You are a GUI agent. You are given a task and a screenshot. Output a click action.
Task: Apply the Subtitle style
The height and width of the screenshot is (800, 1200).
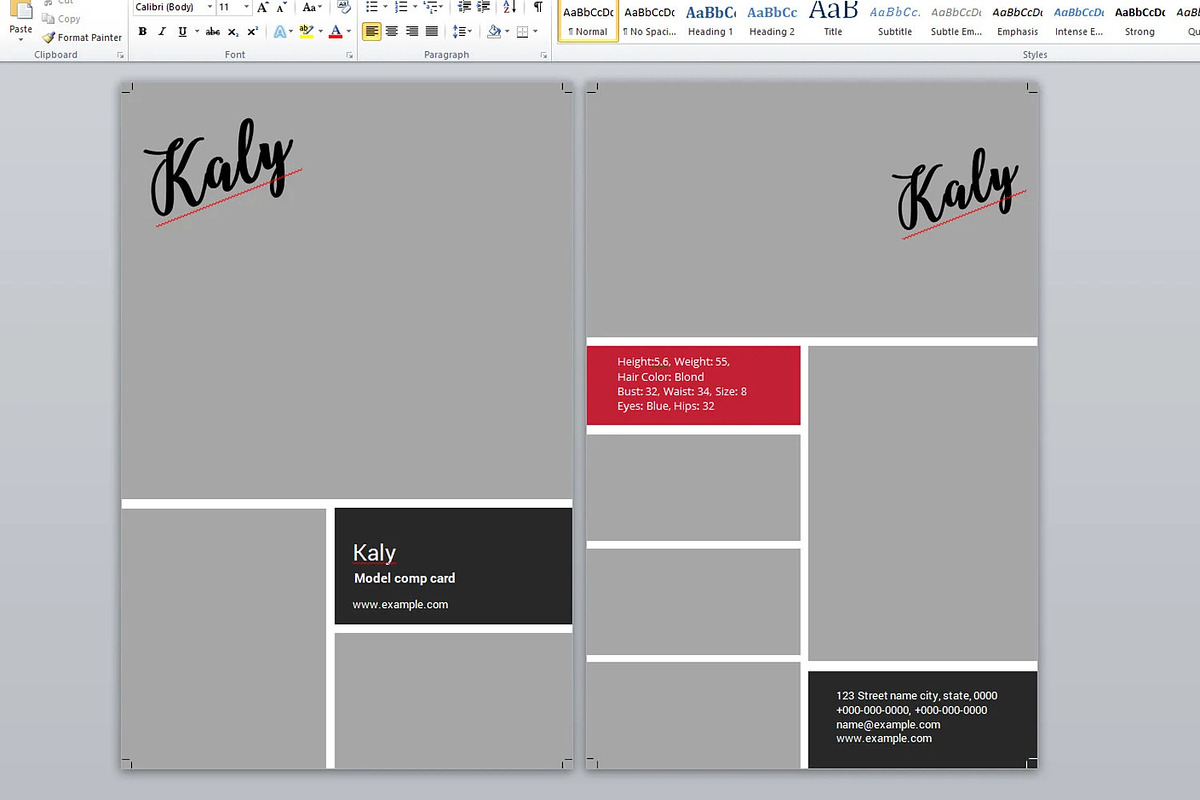click(895, 20)
